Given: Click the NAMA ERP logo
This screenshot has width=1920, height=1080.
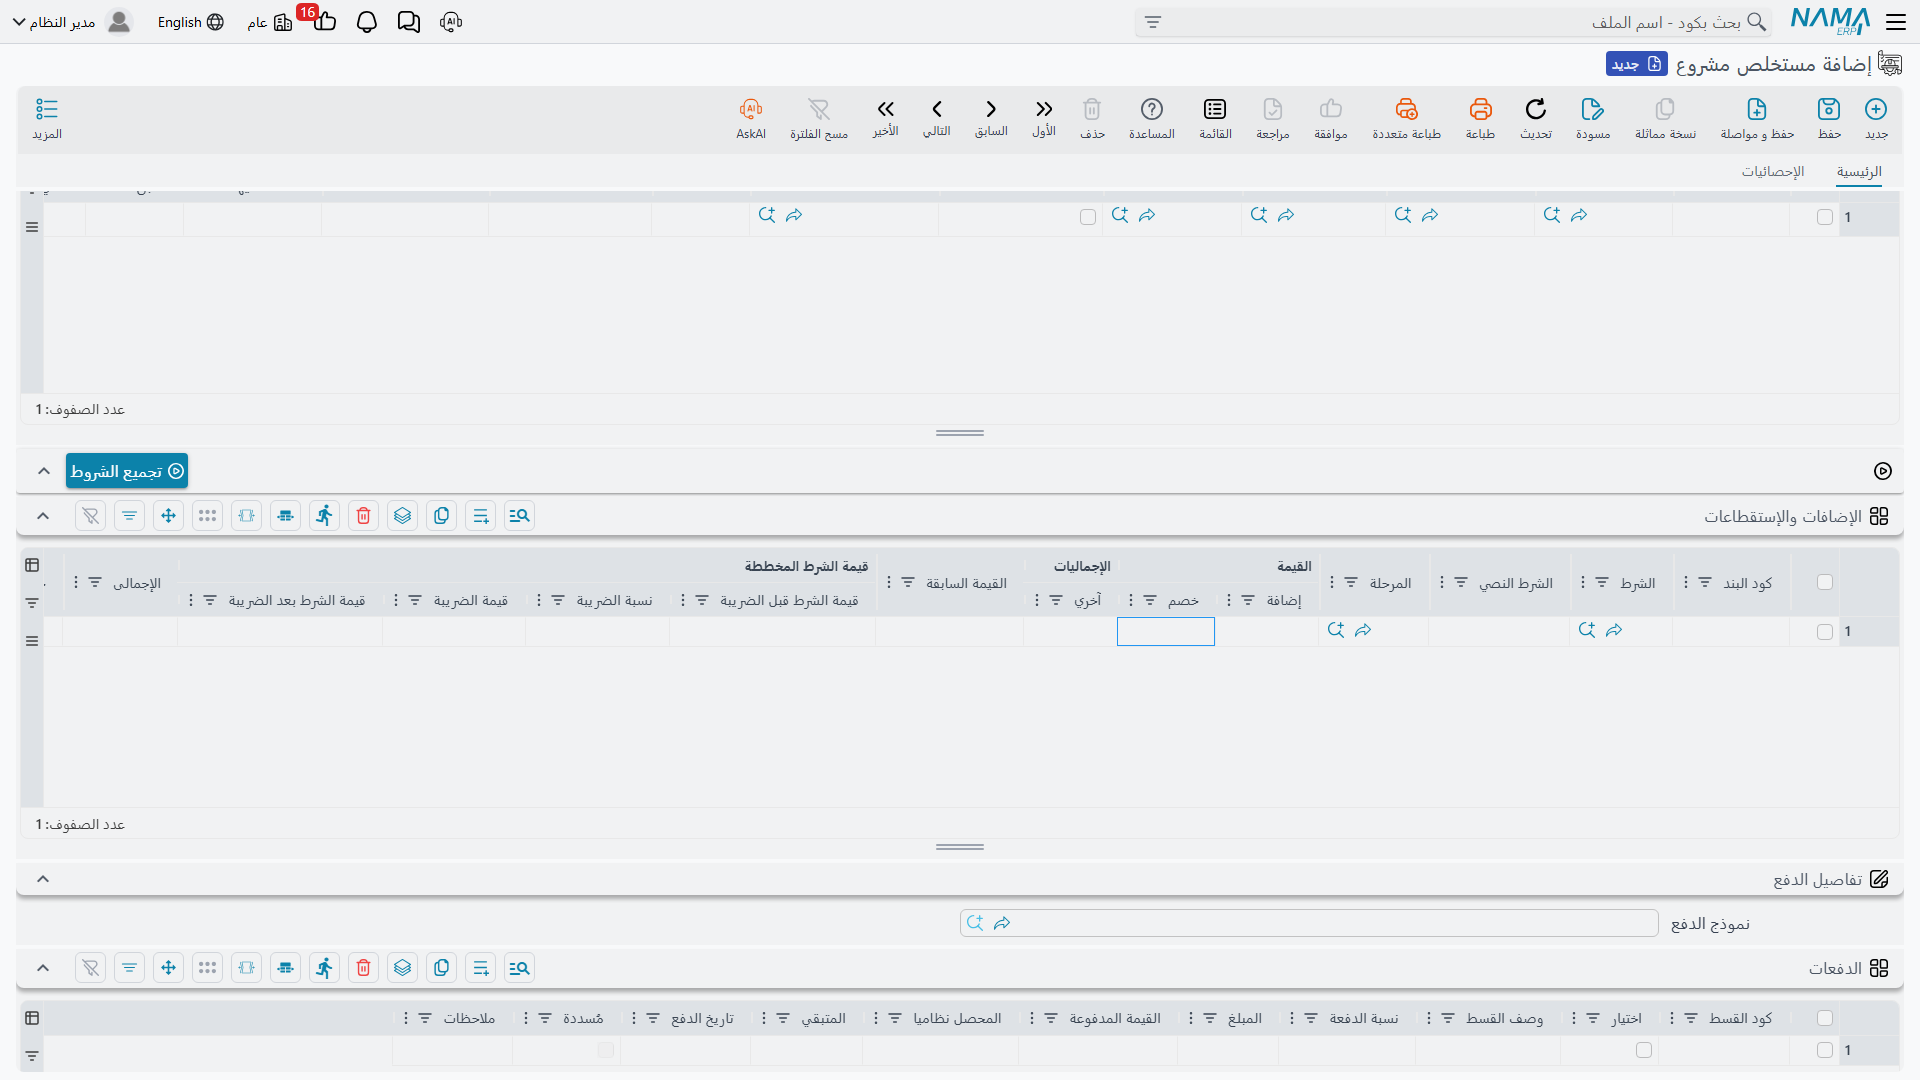Looking at the screenshot, I should pyautogui.click(x=1829, y=22).
